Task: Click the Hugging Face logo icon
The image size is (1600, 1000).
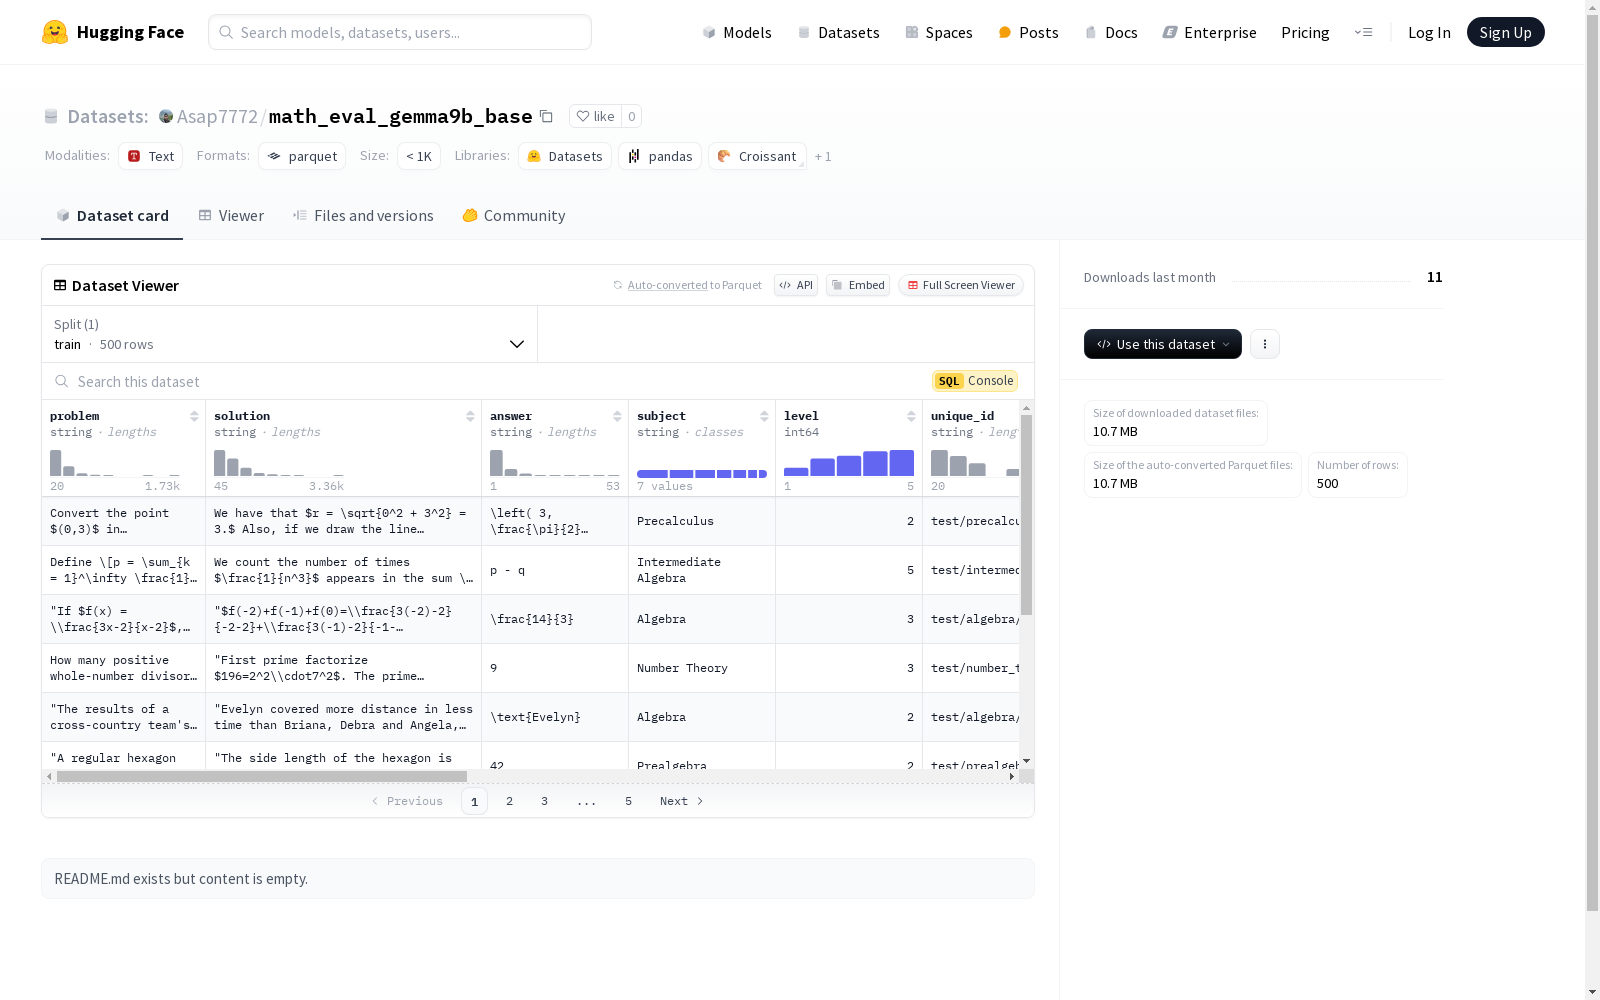Action: pyautogui.click(x=55, y=32)
